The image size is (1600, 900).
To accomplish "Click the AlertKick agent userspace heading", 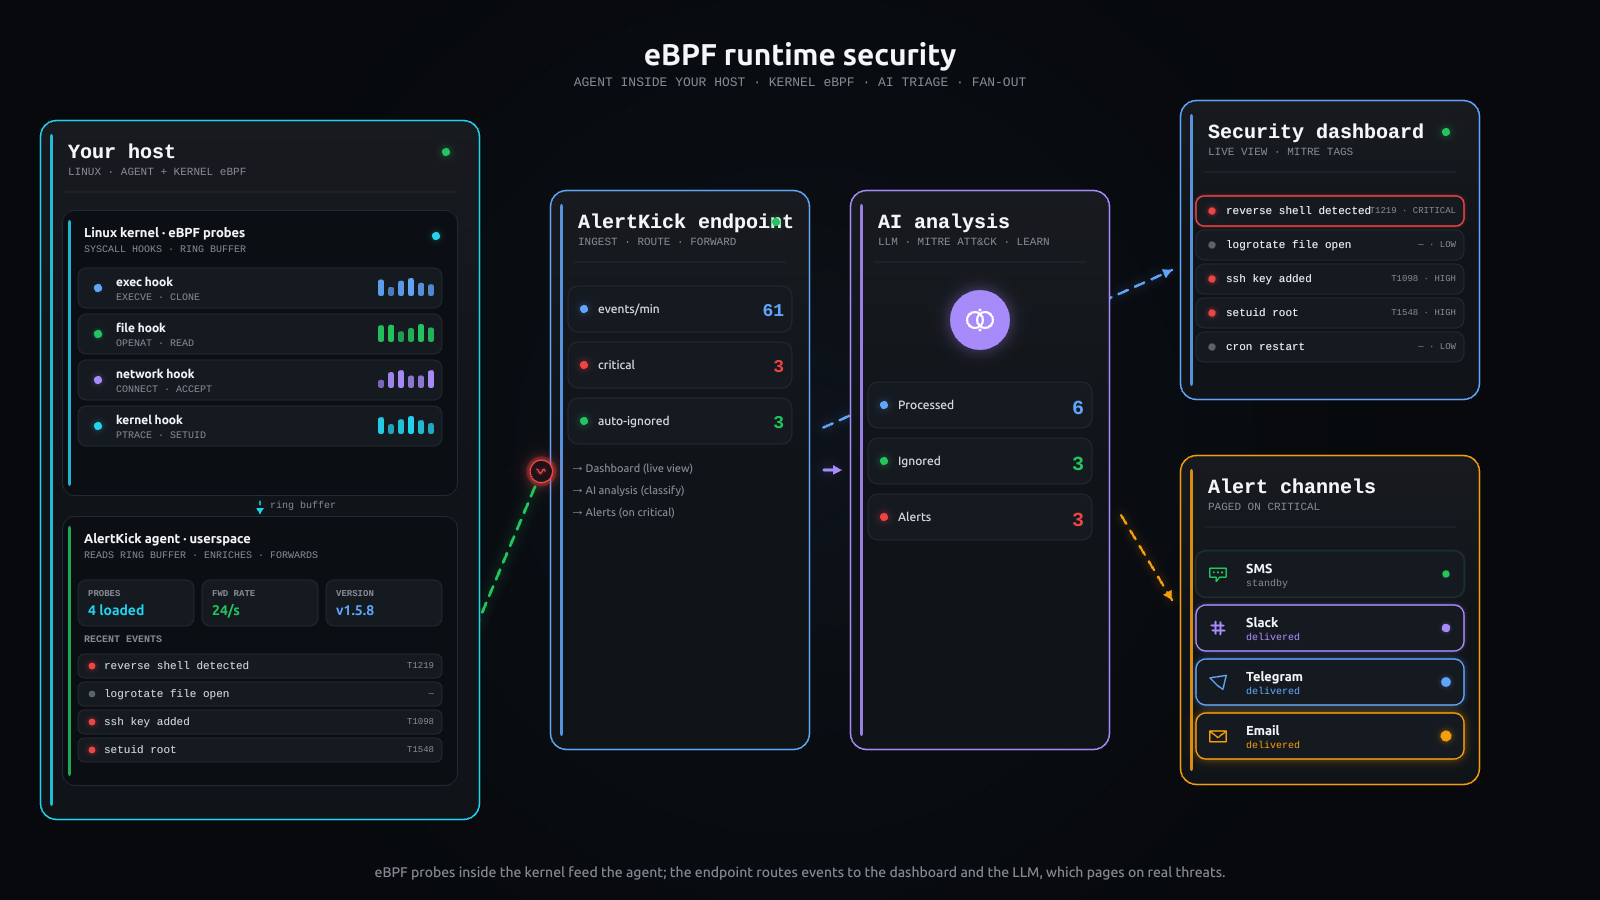I will (167, 539).
